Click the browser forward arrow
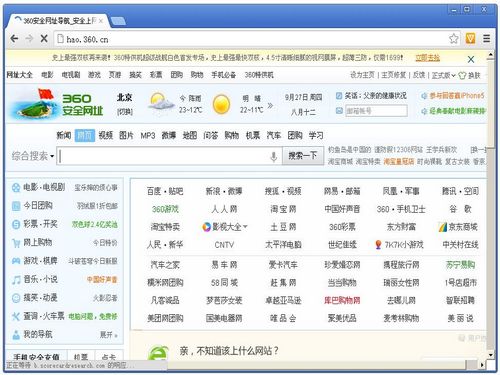This screenshot has width=500, height=375. point(29,39)
